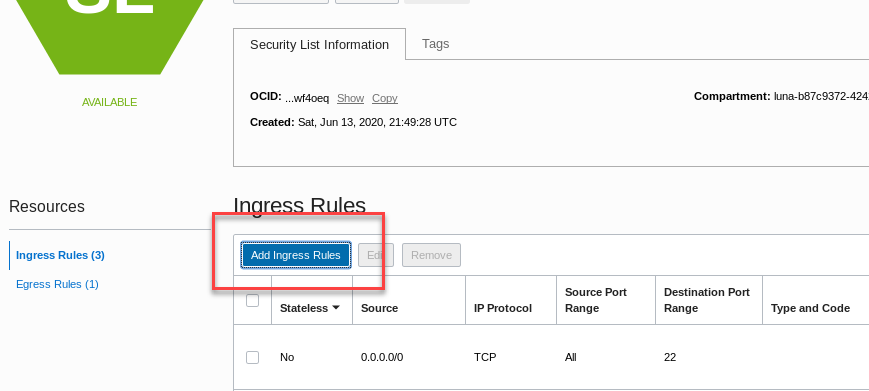Show the full OCID value

click(350, 98)
